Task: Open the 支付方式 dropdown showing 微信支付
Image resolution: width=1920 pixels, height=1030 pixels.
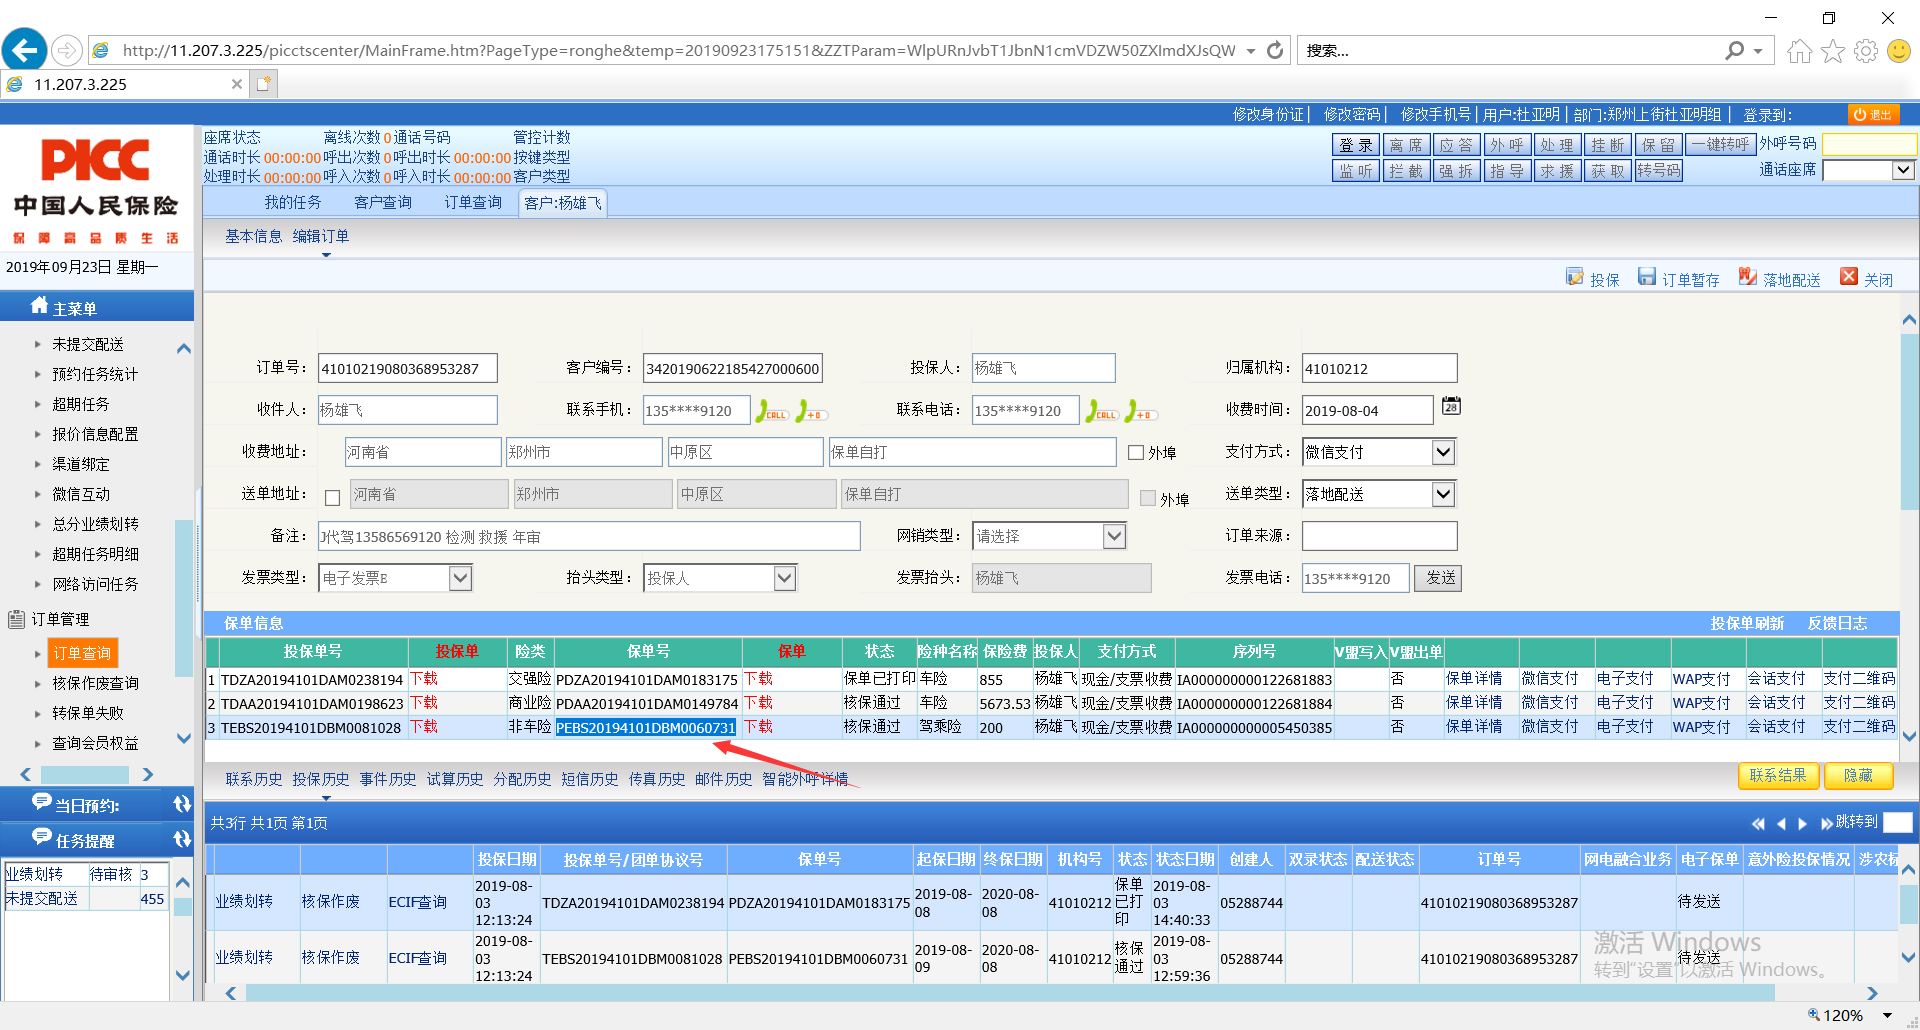Action: point(1442,452)
